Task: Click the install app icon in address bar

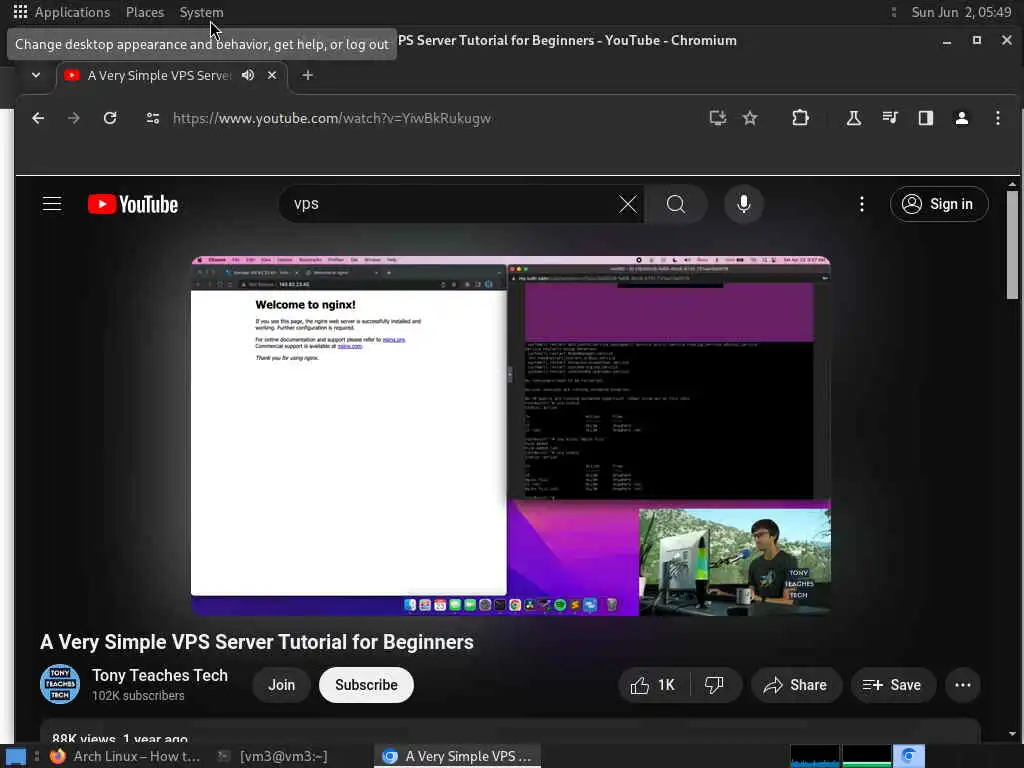Action: (718, 118)
